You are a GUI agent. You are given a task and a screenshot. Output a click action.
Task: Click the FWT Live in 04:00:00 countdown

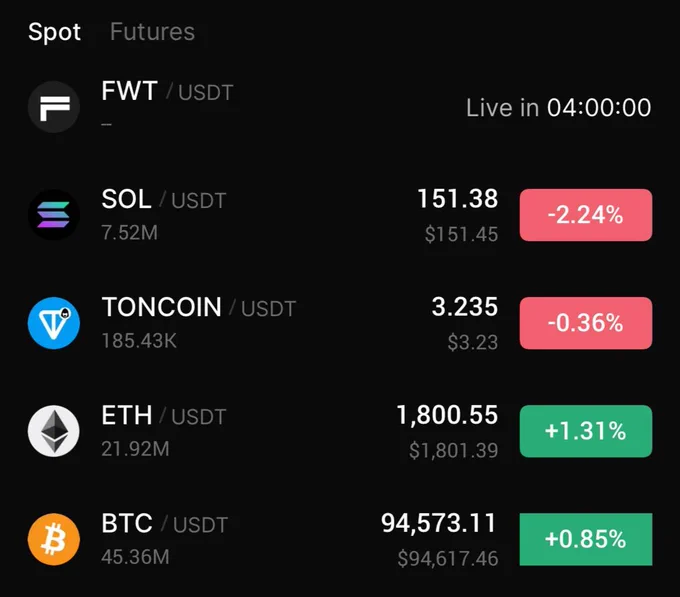[x=559, y=108]
